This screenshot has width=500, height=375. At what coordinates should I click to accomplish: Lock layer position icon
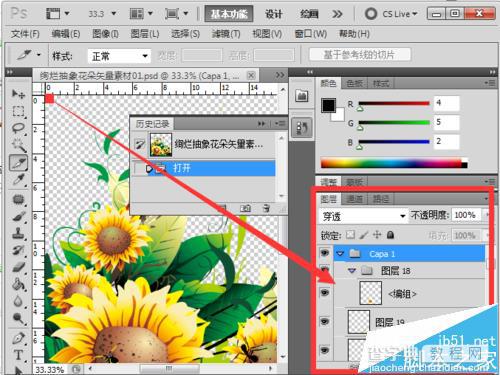pos(377,235)
